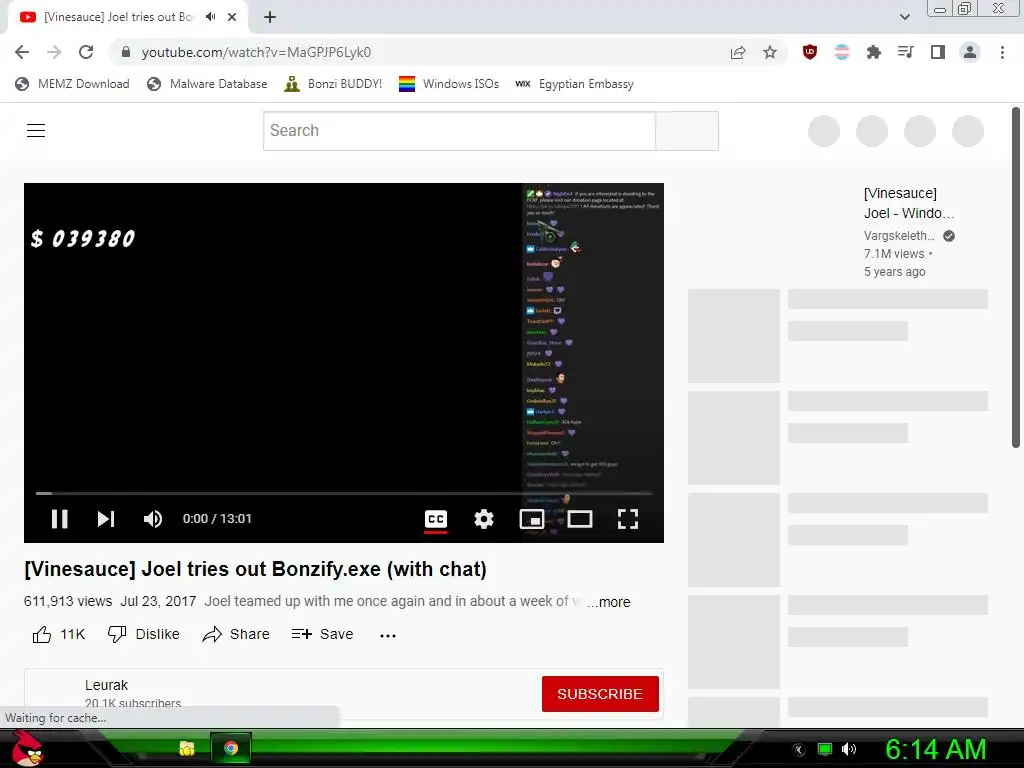Screen dimensions: 1024x768
Task: Open the striped flag extension icon
Action: pyautogui.click(x=842, y=52)
